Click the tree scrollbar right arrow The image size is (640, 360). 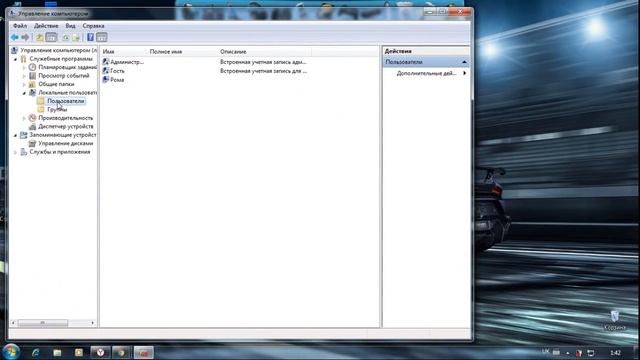[x=93, y=323]
